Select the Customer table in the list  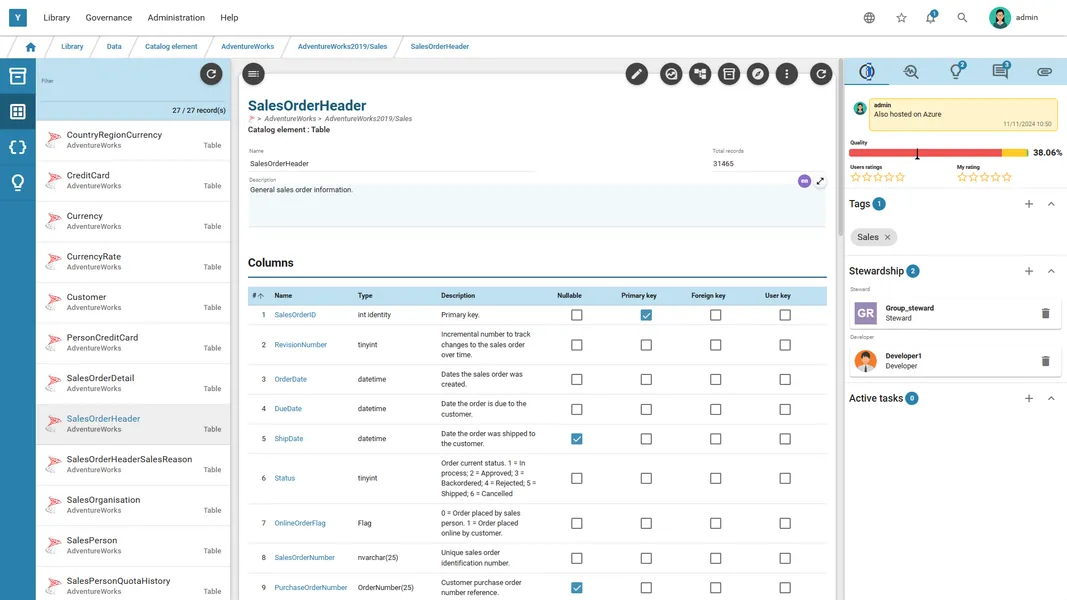[133, 302]
